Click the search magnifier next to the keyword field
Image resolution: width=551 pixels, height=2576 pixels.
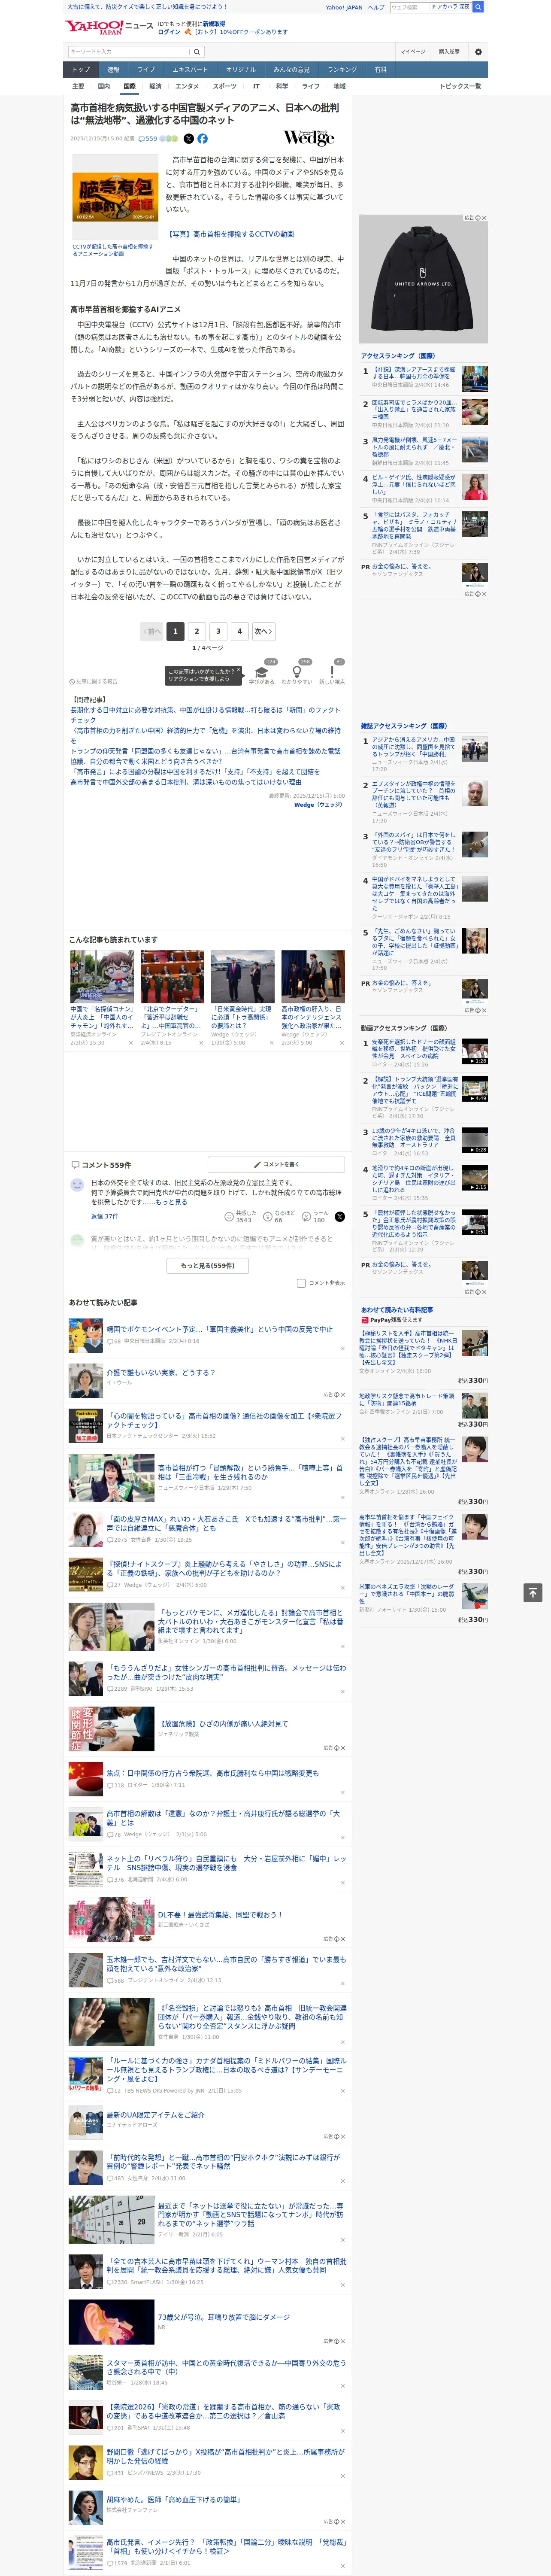[x=197, y=52]
